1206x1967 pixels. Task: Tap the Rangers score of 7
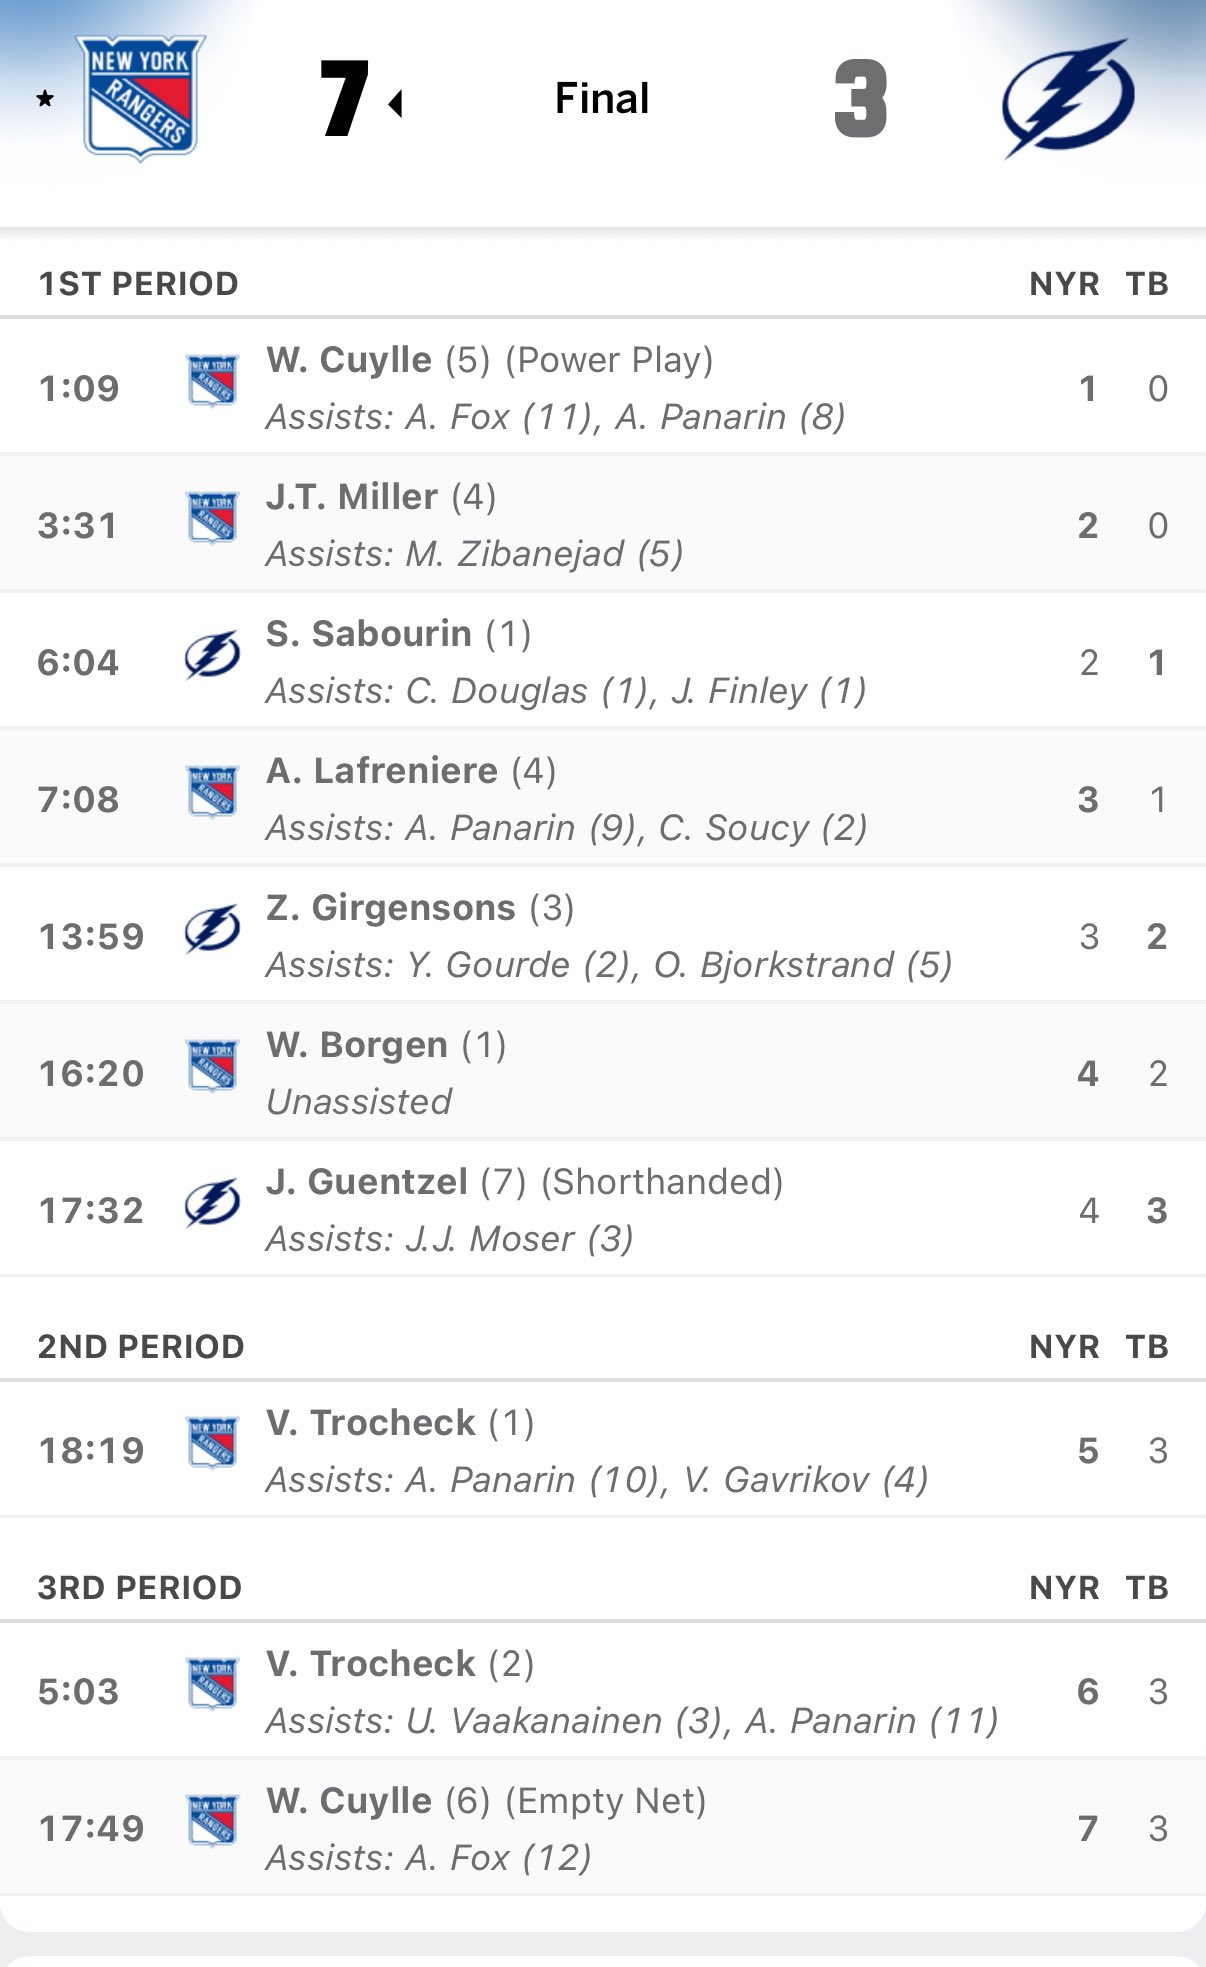pyautogui.click(x=345, y=98)
